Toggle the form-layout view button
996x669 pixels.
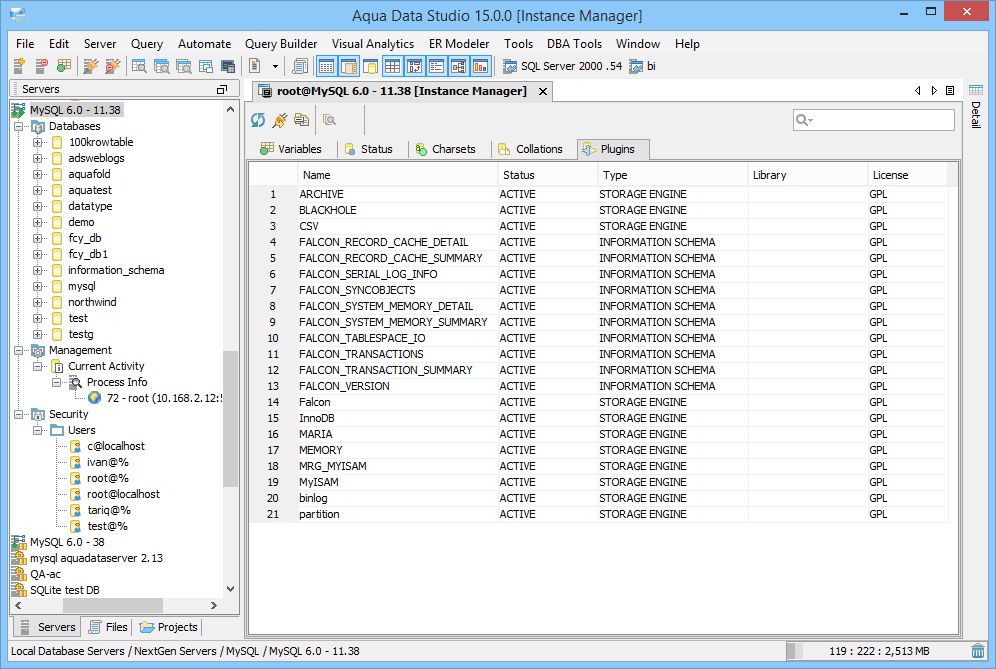pos(436,66)
